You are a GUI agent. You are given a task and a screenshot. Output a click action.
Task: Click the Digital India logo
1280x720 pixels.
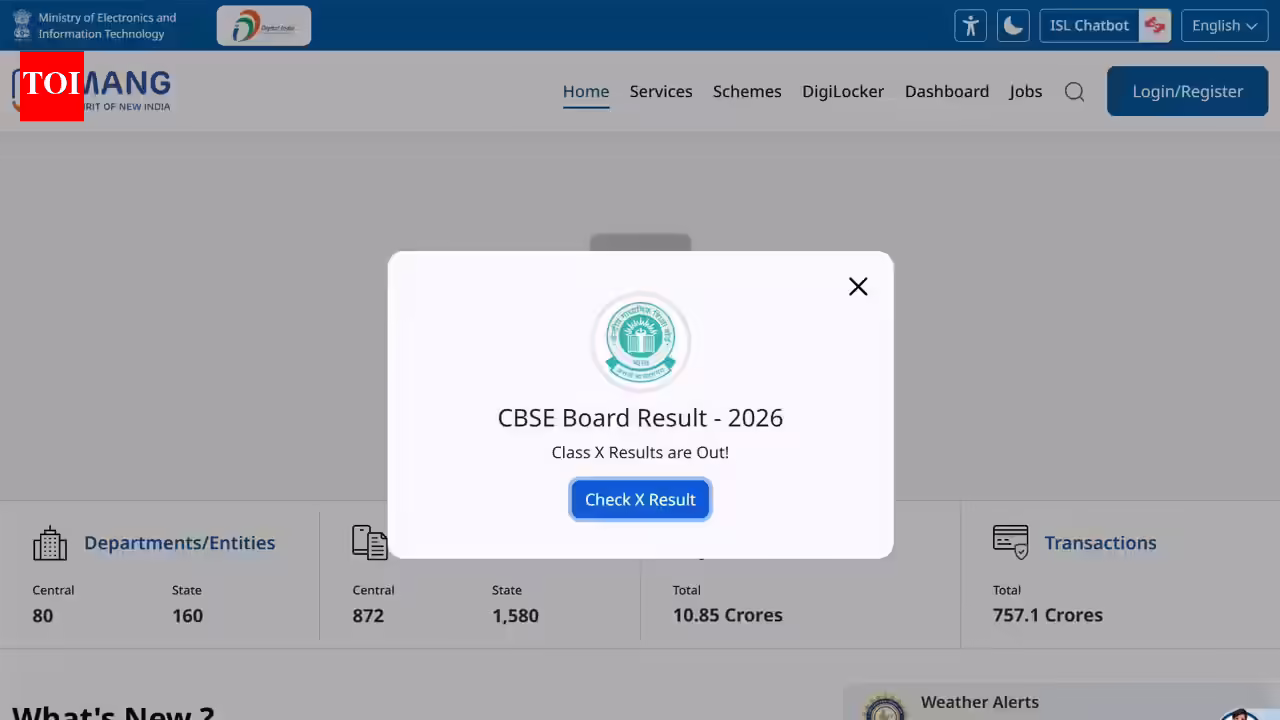[x=263, y=25]
